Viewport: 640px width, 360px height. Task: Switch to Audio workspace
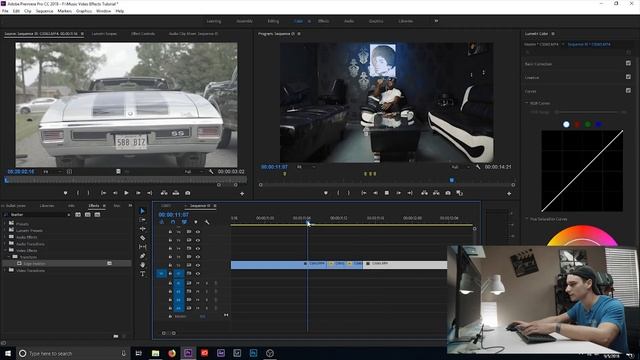349,21
